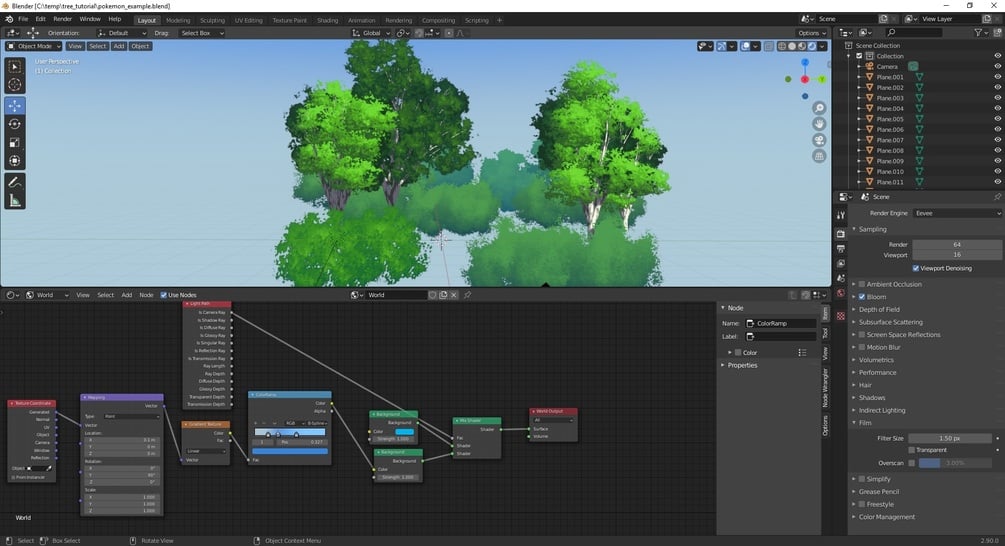Open the File menu
The image size is (1005, 546).
tap(23, 19)
